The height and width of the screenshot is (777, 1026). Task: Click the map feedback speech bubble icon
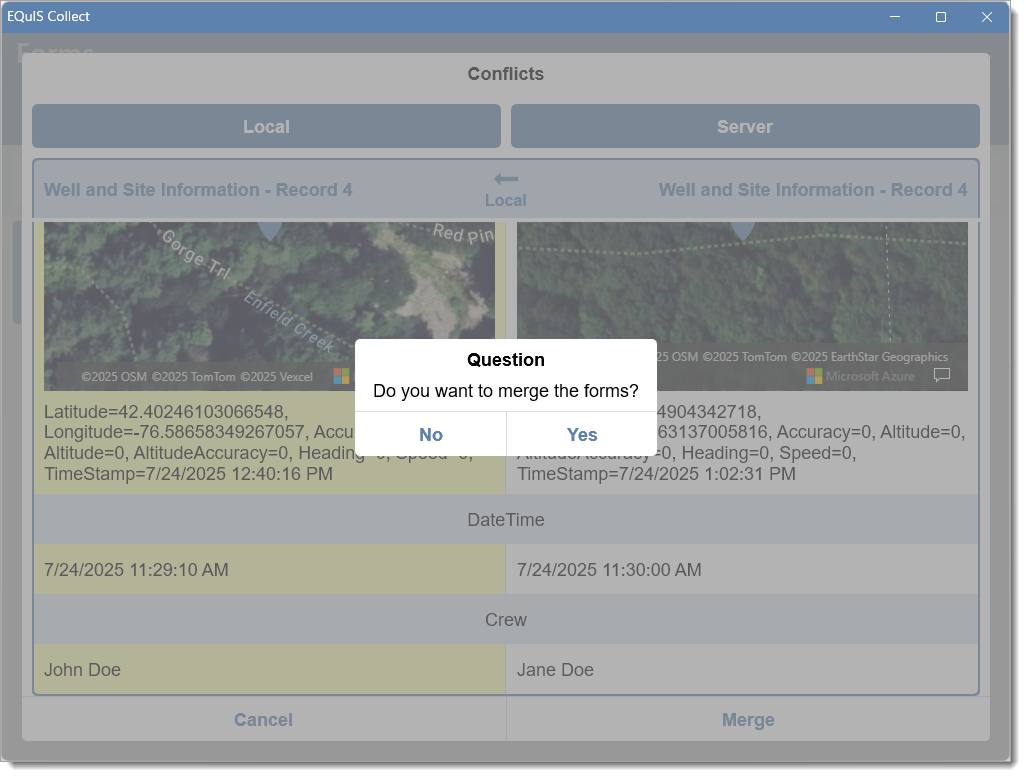(x=942, y=375)
